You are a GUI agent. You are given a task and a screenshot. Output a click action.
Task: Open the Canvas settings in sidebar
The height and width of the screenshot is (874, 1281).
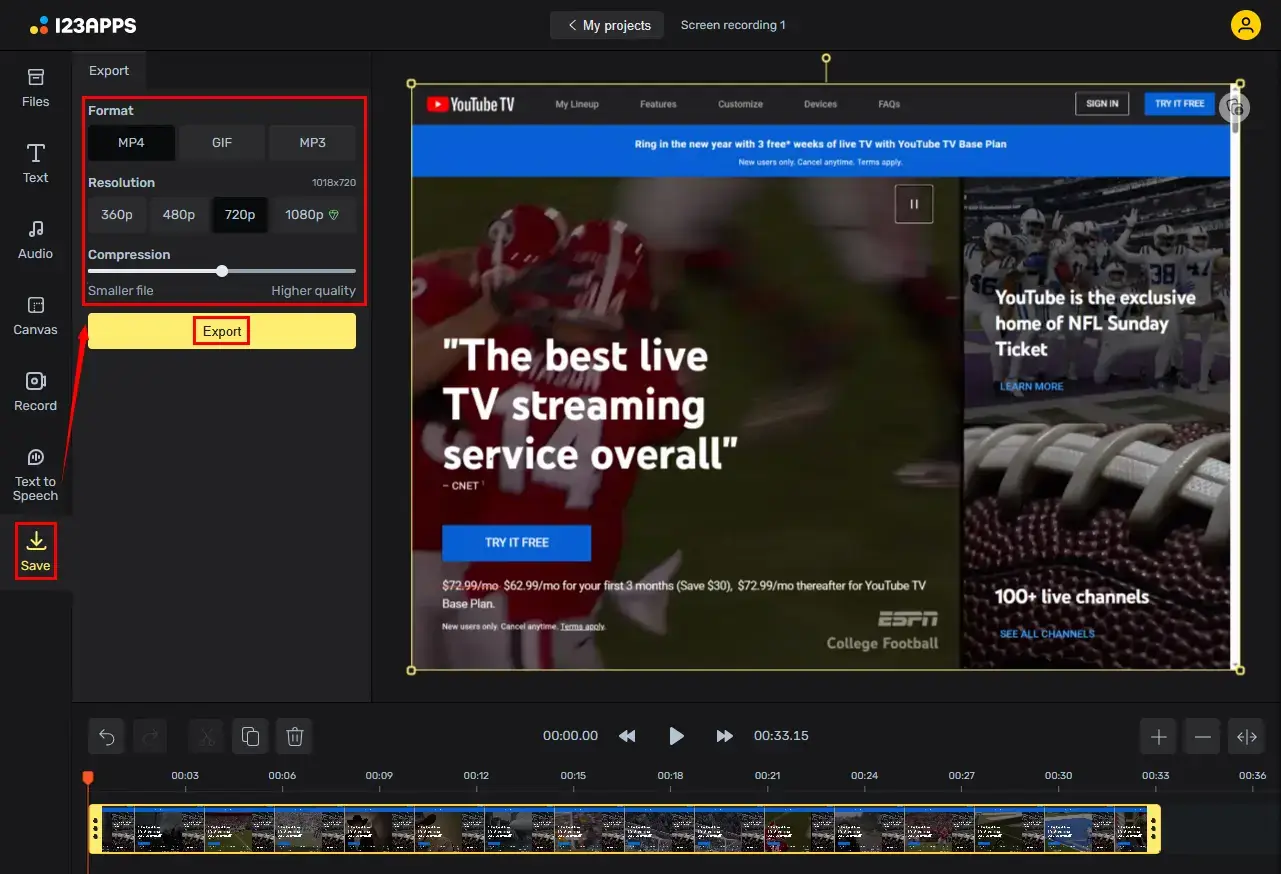(36, 316)
